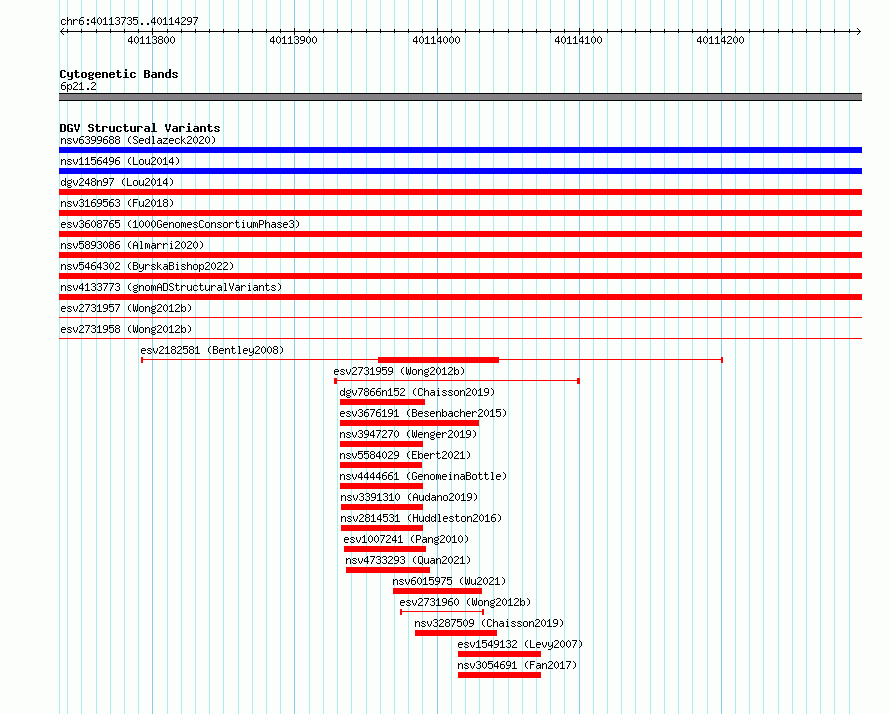Image resolution: width=890 pixels, height=714 pixels.
Task: Select dgv7866n152 (Chaisson2019) variant label
Action: [417, 392]
